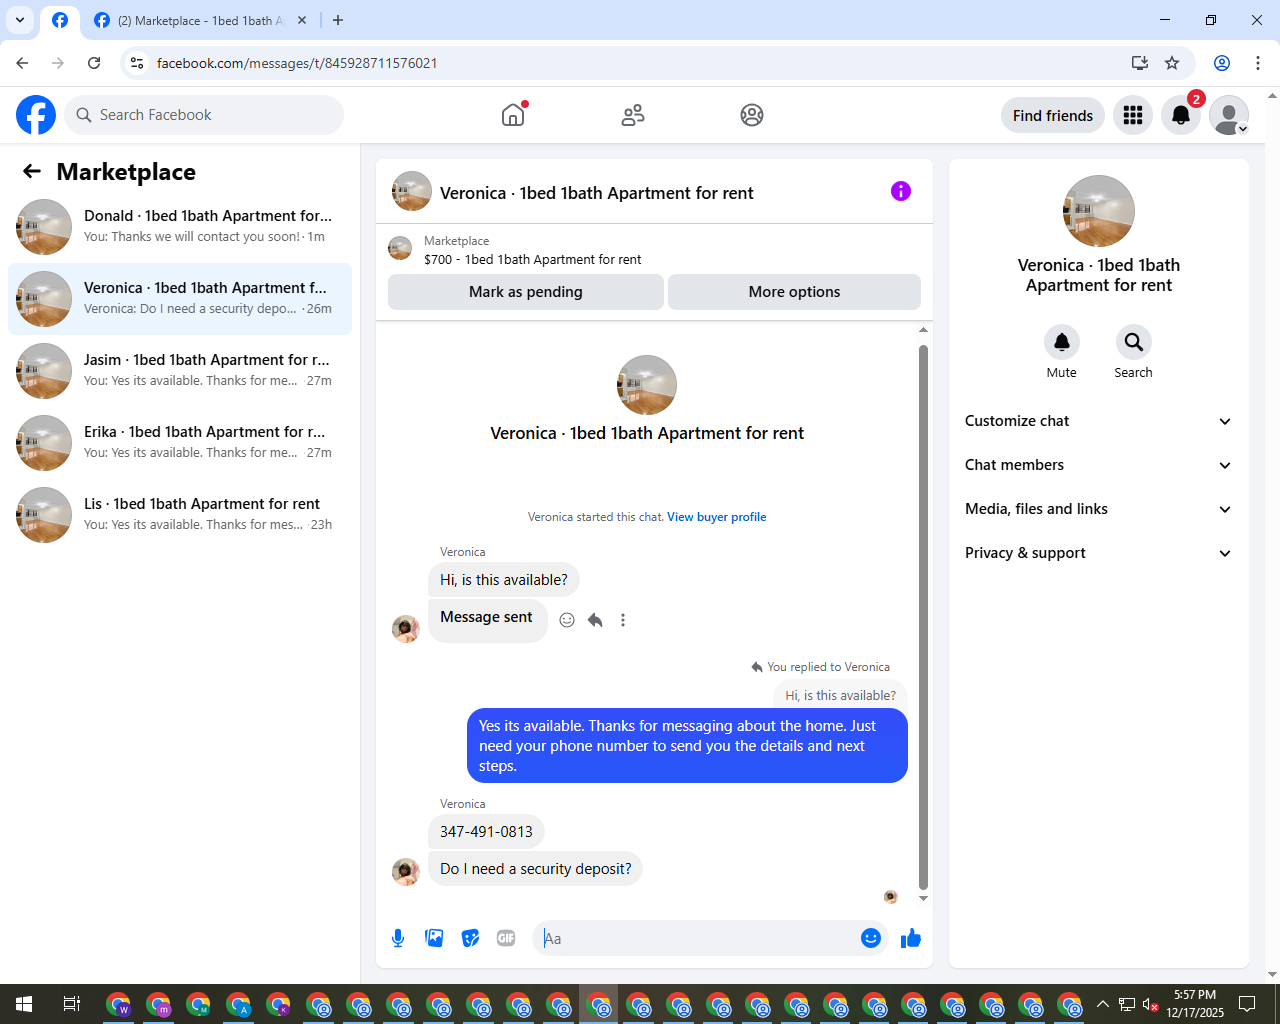Image resolution: width=1280 pixels, height=1024 pixels.
Task: Click the phone number message 347-491-0813
Action: coord(486,832)
